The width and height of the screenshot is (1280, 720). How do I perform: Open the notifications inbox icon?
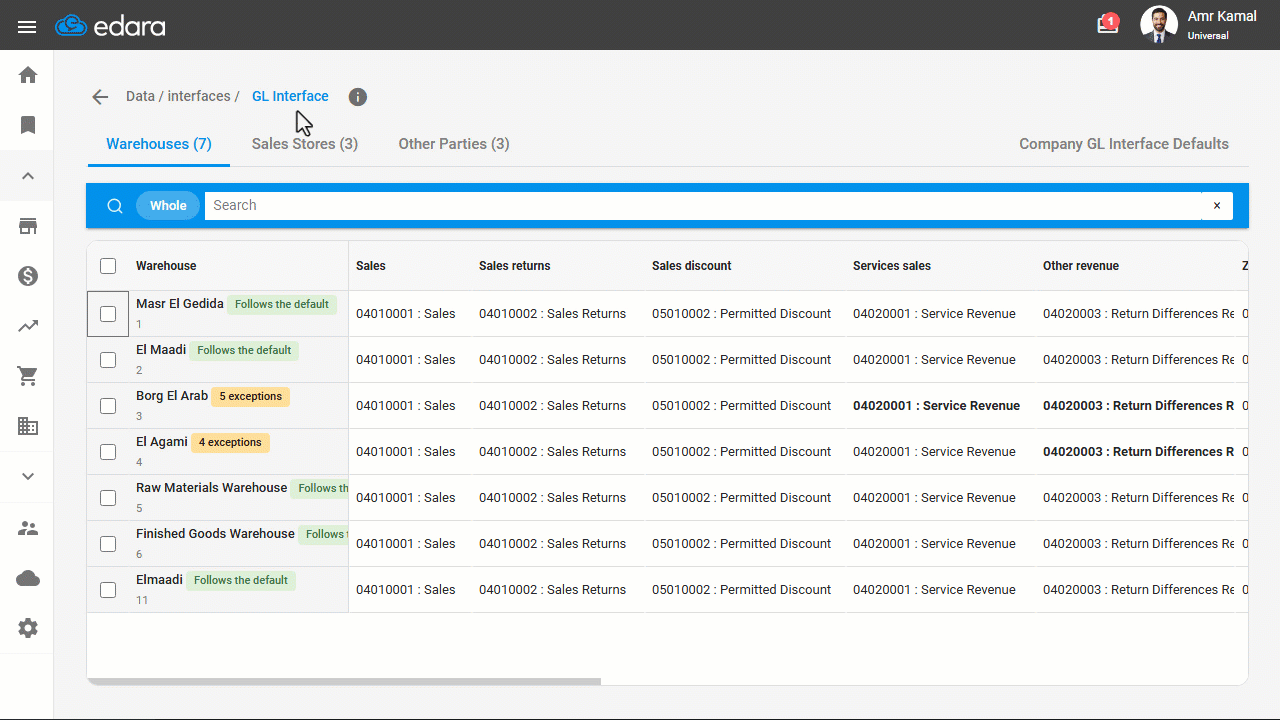[x=1107, y=24]
